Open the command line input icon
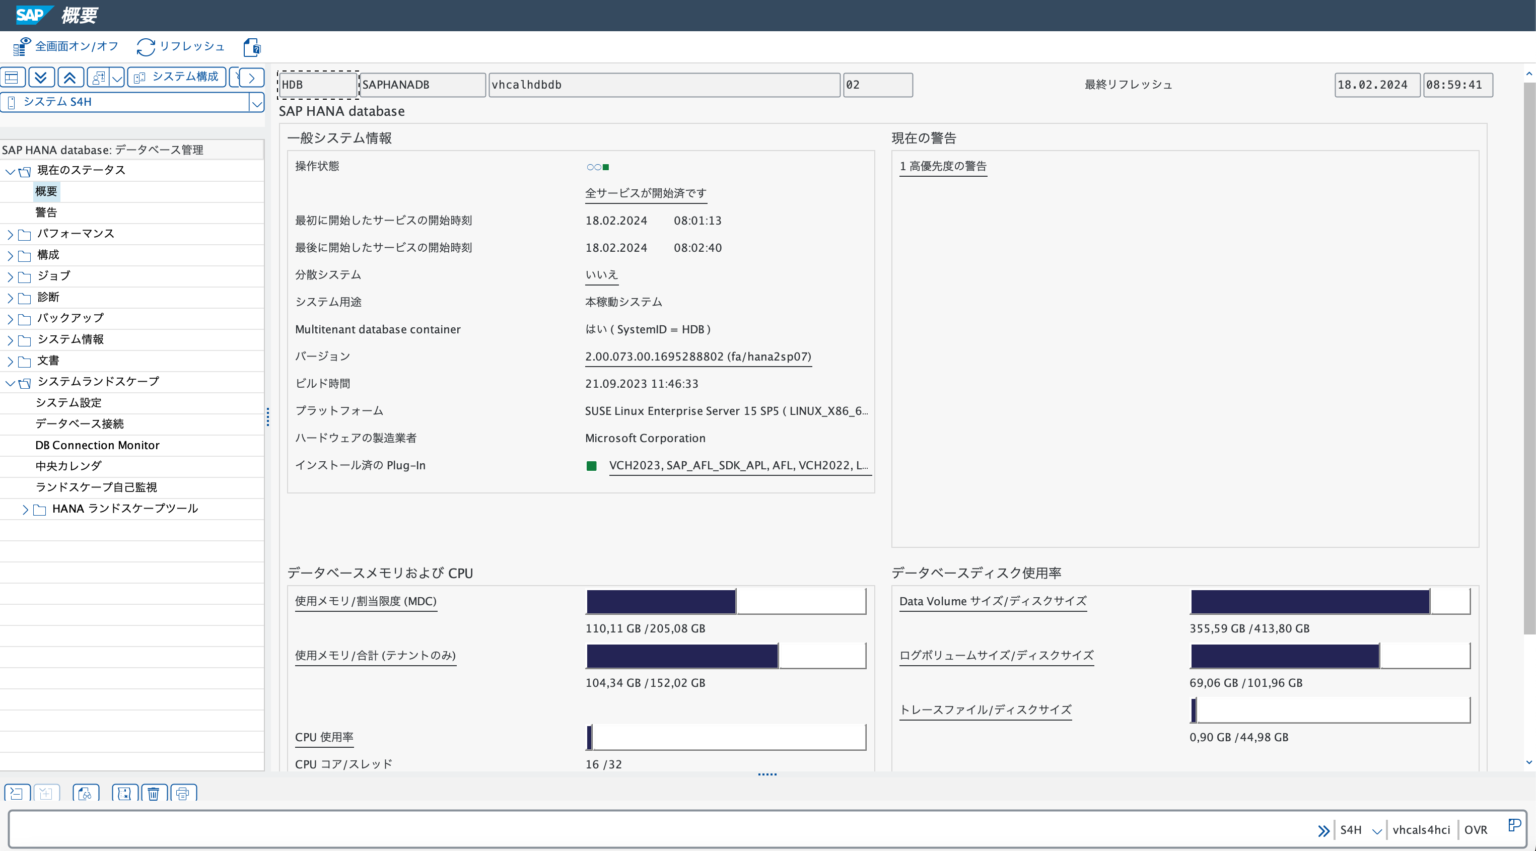The height and width of the screenshot is (851, 1536). point(15,793)
